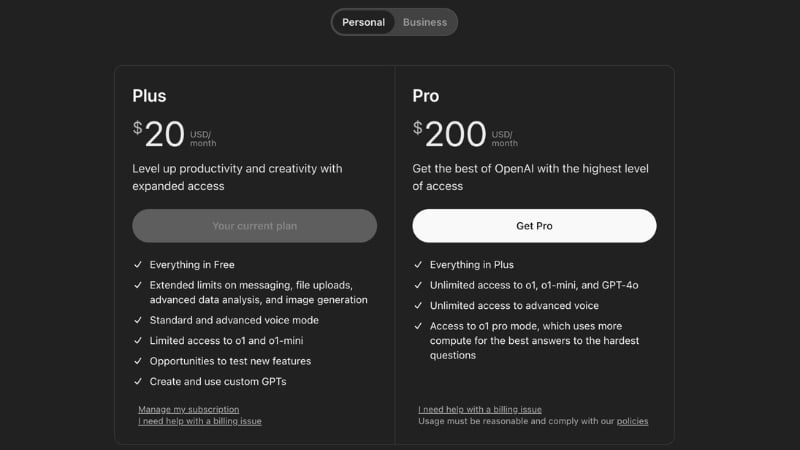Image resolution: width=800 pixels, height=450 pixels.
Task: Click the checkmark beside Limited access to o1
Action: pyautogui.click(x=138, y=341)
